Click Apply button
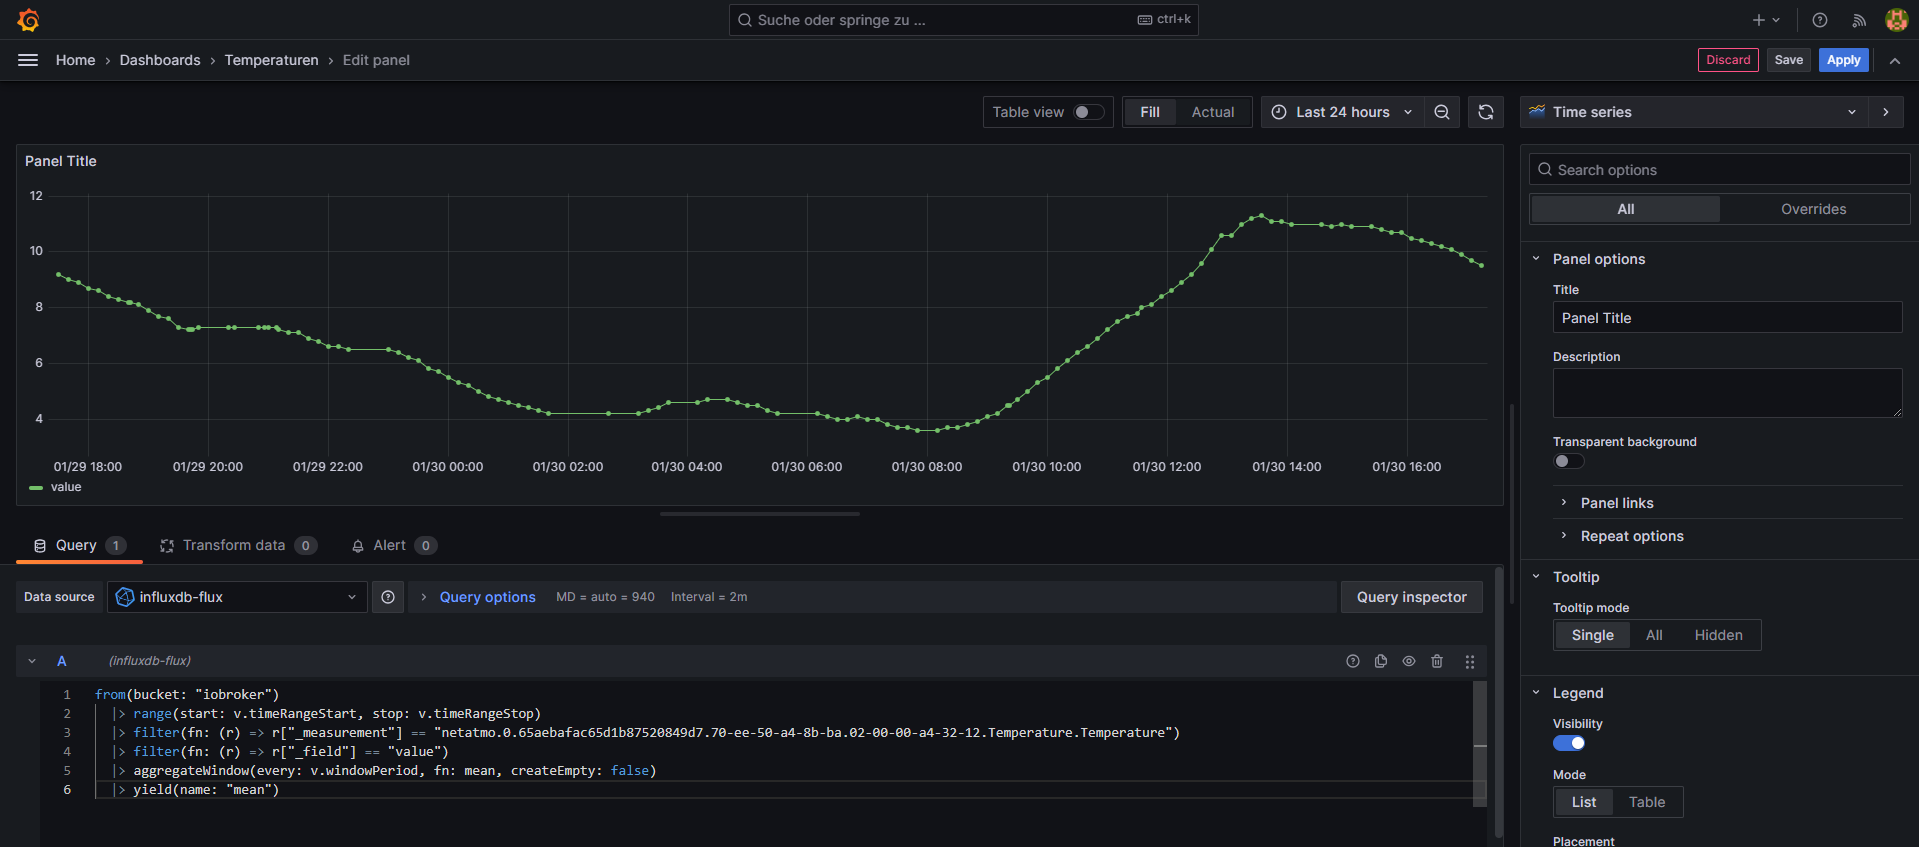 tap(1843, 60)
